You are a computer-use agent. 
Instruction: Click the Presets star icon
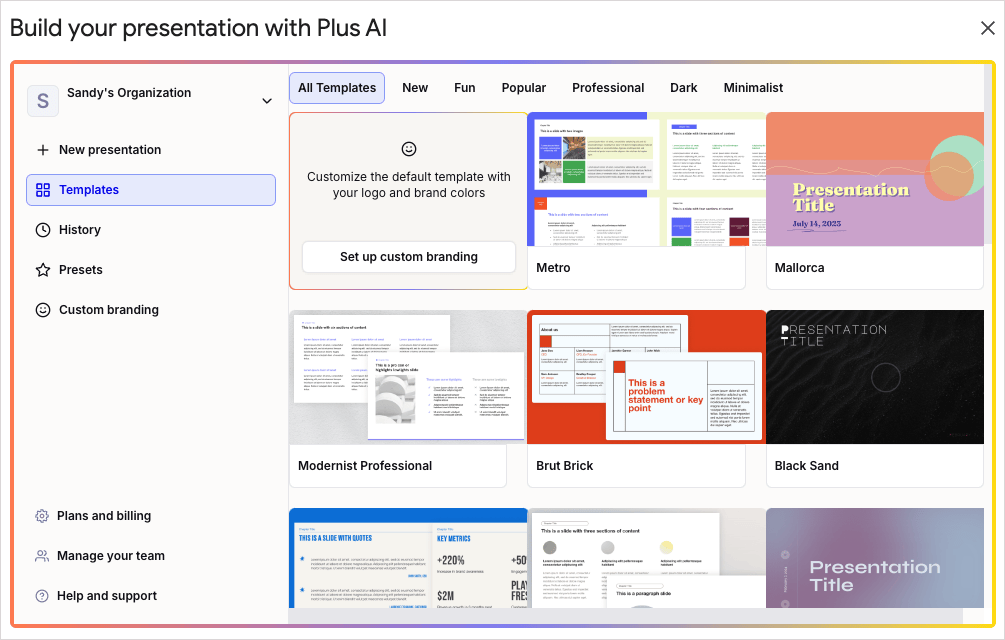pos(43,270)
